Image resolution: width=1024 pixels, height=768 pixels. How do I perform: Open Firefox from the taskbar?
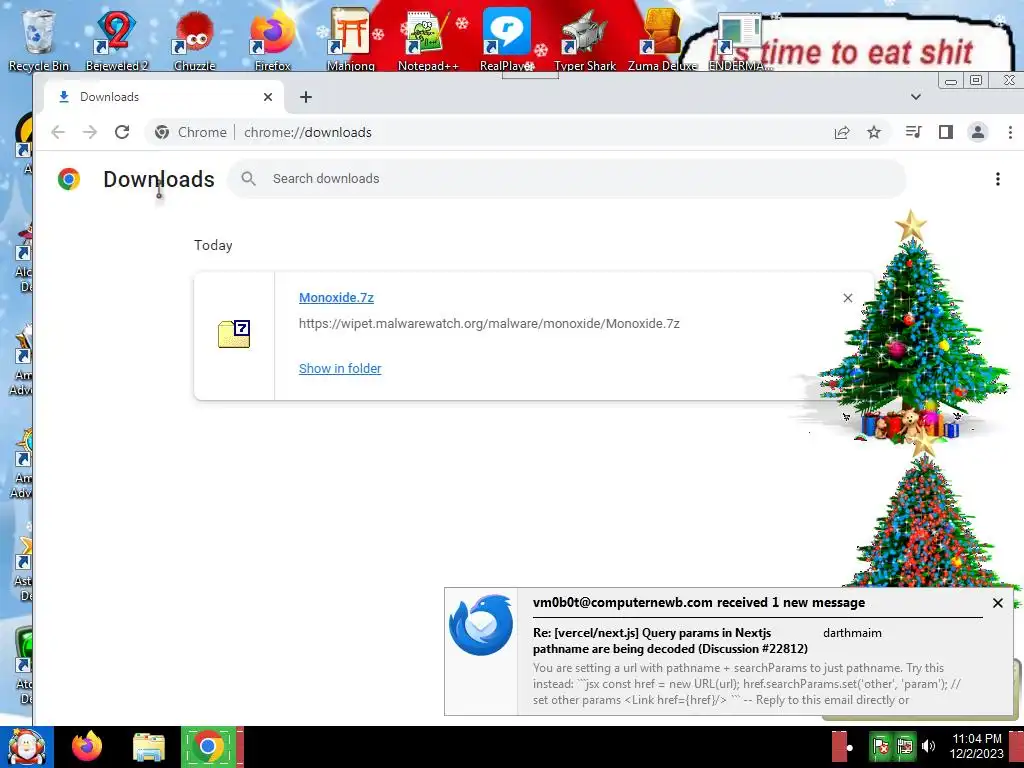tap(87, 746)
